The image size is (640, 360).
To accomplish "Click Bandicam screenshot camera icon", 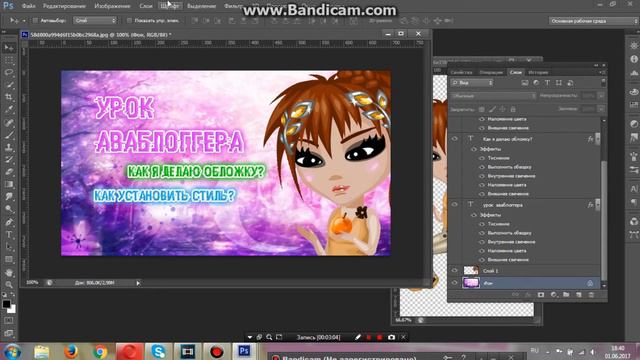I will [391, 337].
